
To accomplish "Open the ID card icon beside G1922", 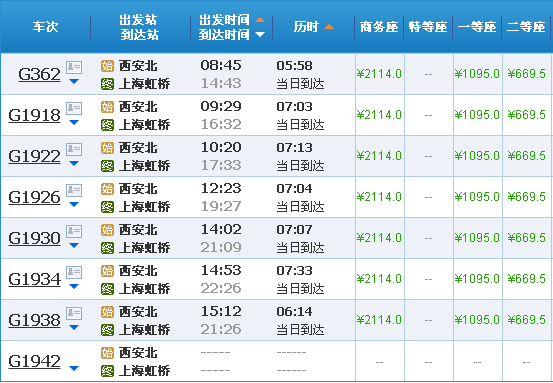I will coord(74,149).
